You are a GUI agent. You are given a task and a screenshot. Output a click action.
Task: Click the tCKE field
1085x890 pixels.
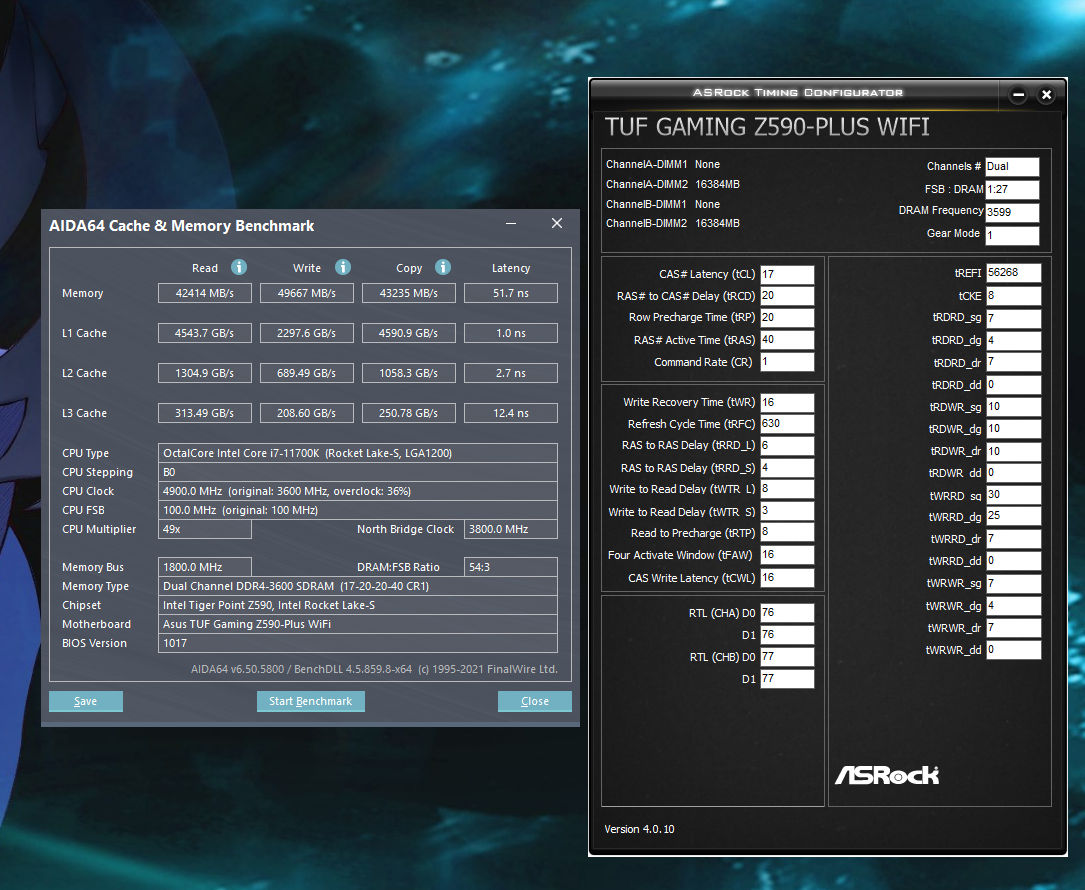(x=1014, y=296)
